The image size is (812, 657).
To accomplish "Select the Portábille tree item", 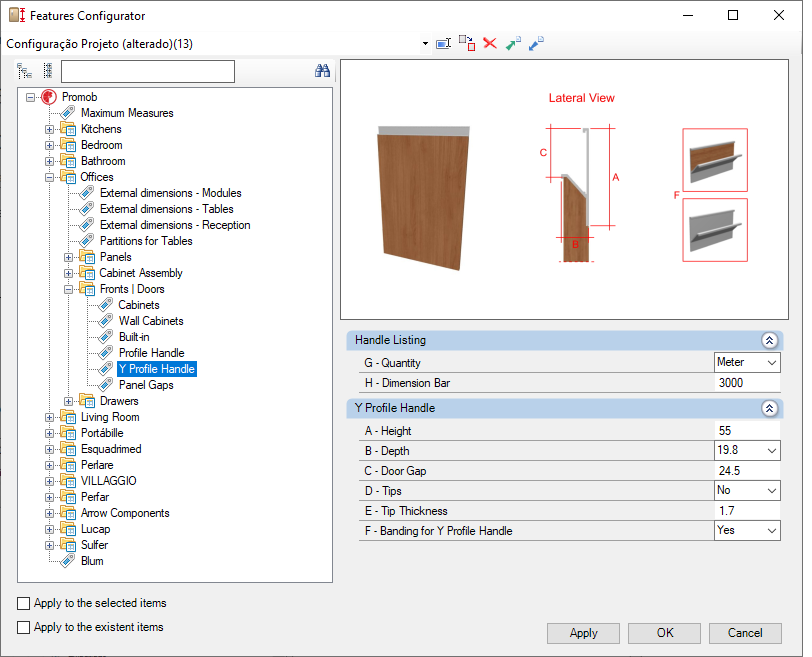I will (x=102, y=433).
